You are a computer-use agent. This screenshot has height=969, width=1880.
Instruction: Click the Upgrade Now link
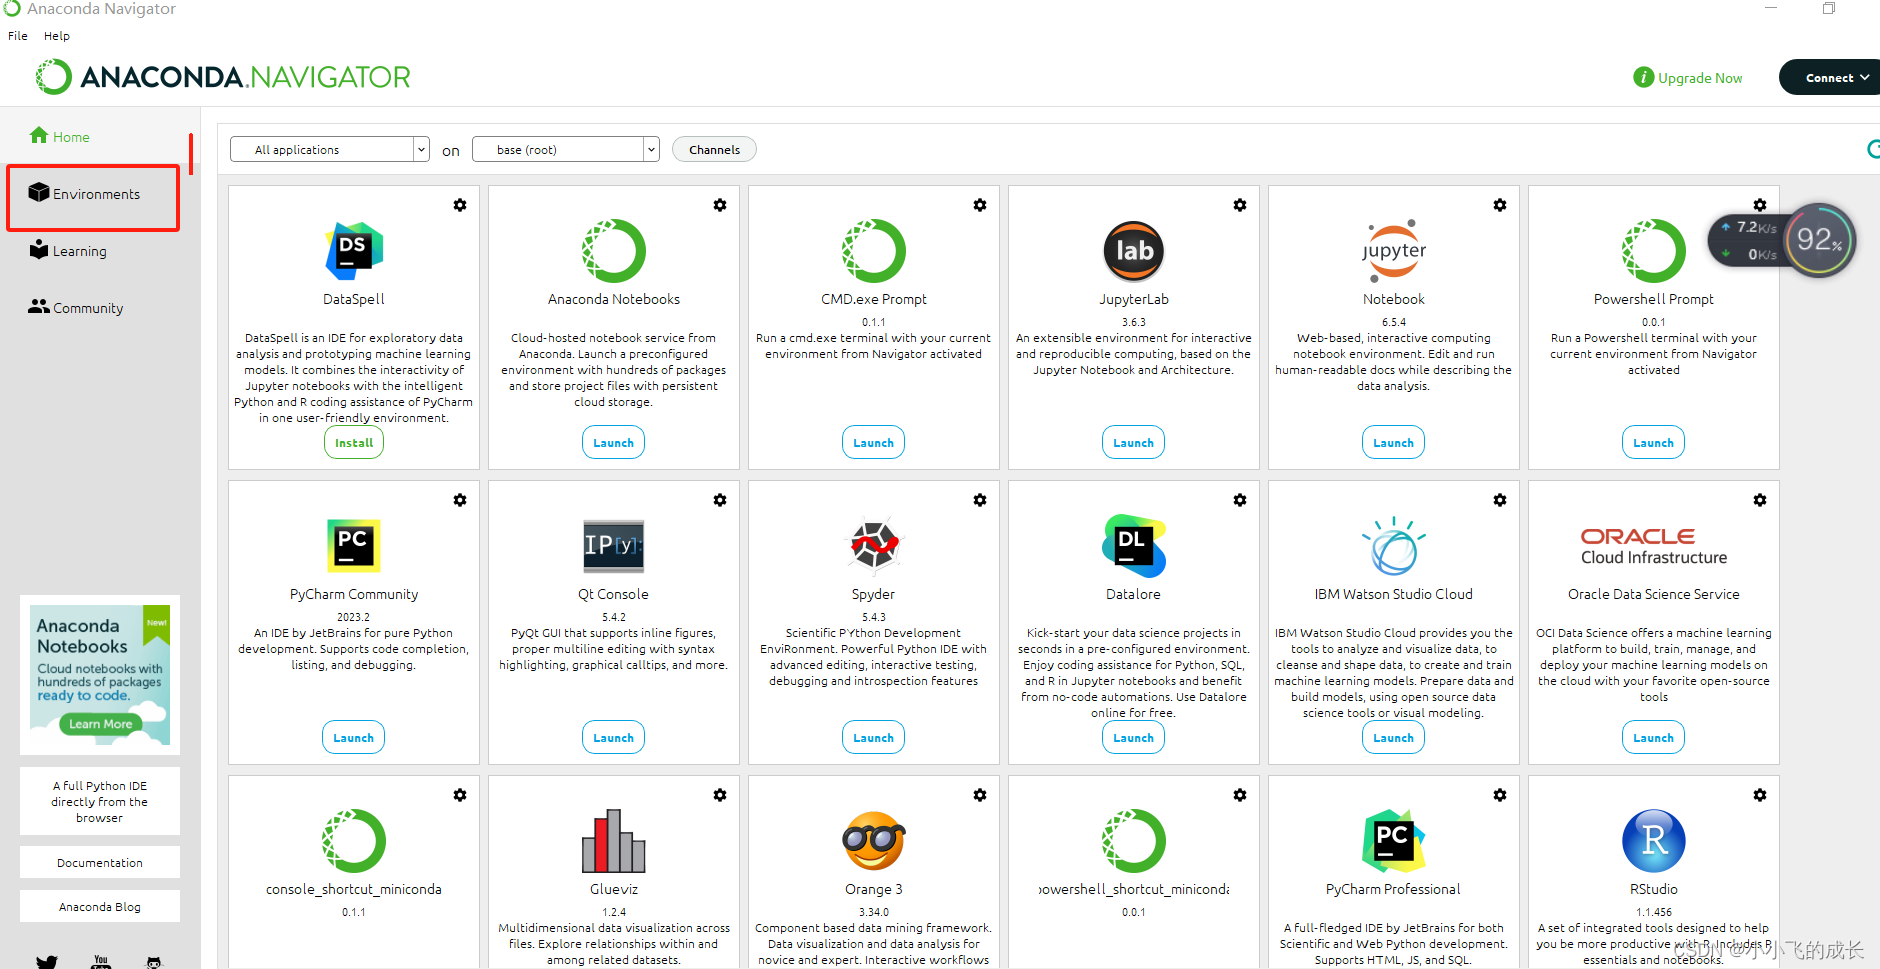(x=1688, y=78)
